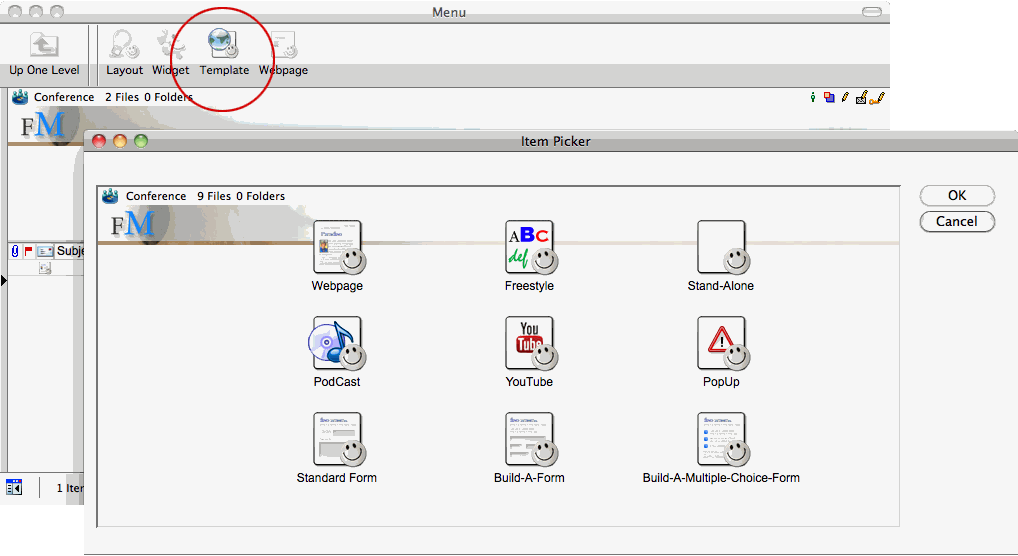The image size is (1018, 556).
Task: Click the black disclosure triangle at left edge
Action: [4, 281]
